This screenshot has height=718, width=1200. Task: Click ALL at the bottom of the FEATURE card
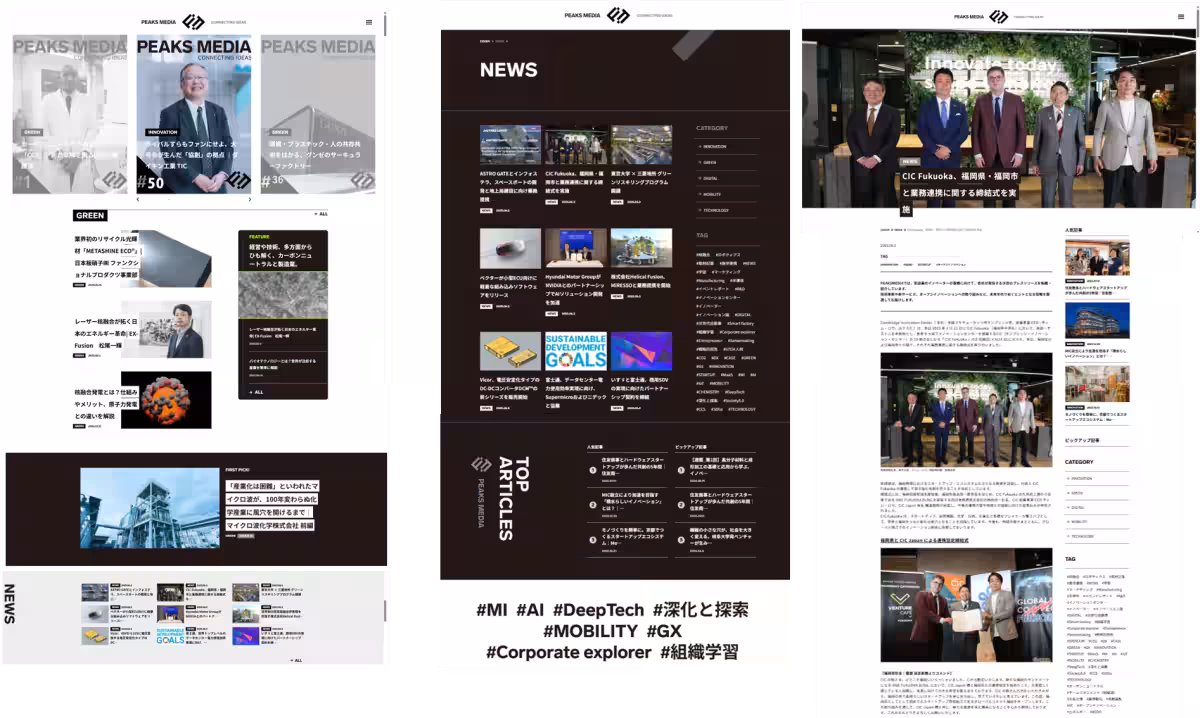(256, 392)
